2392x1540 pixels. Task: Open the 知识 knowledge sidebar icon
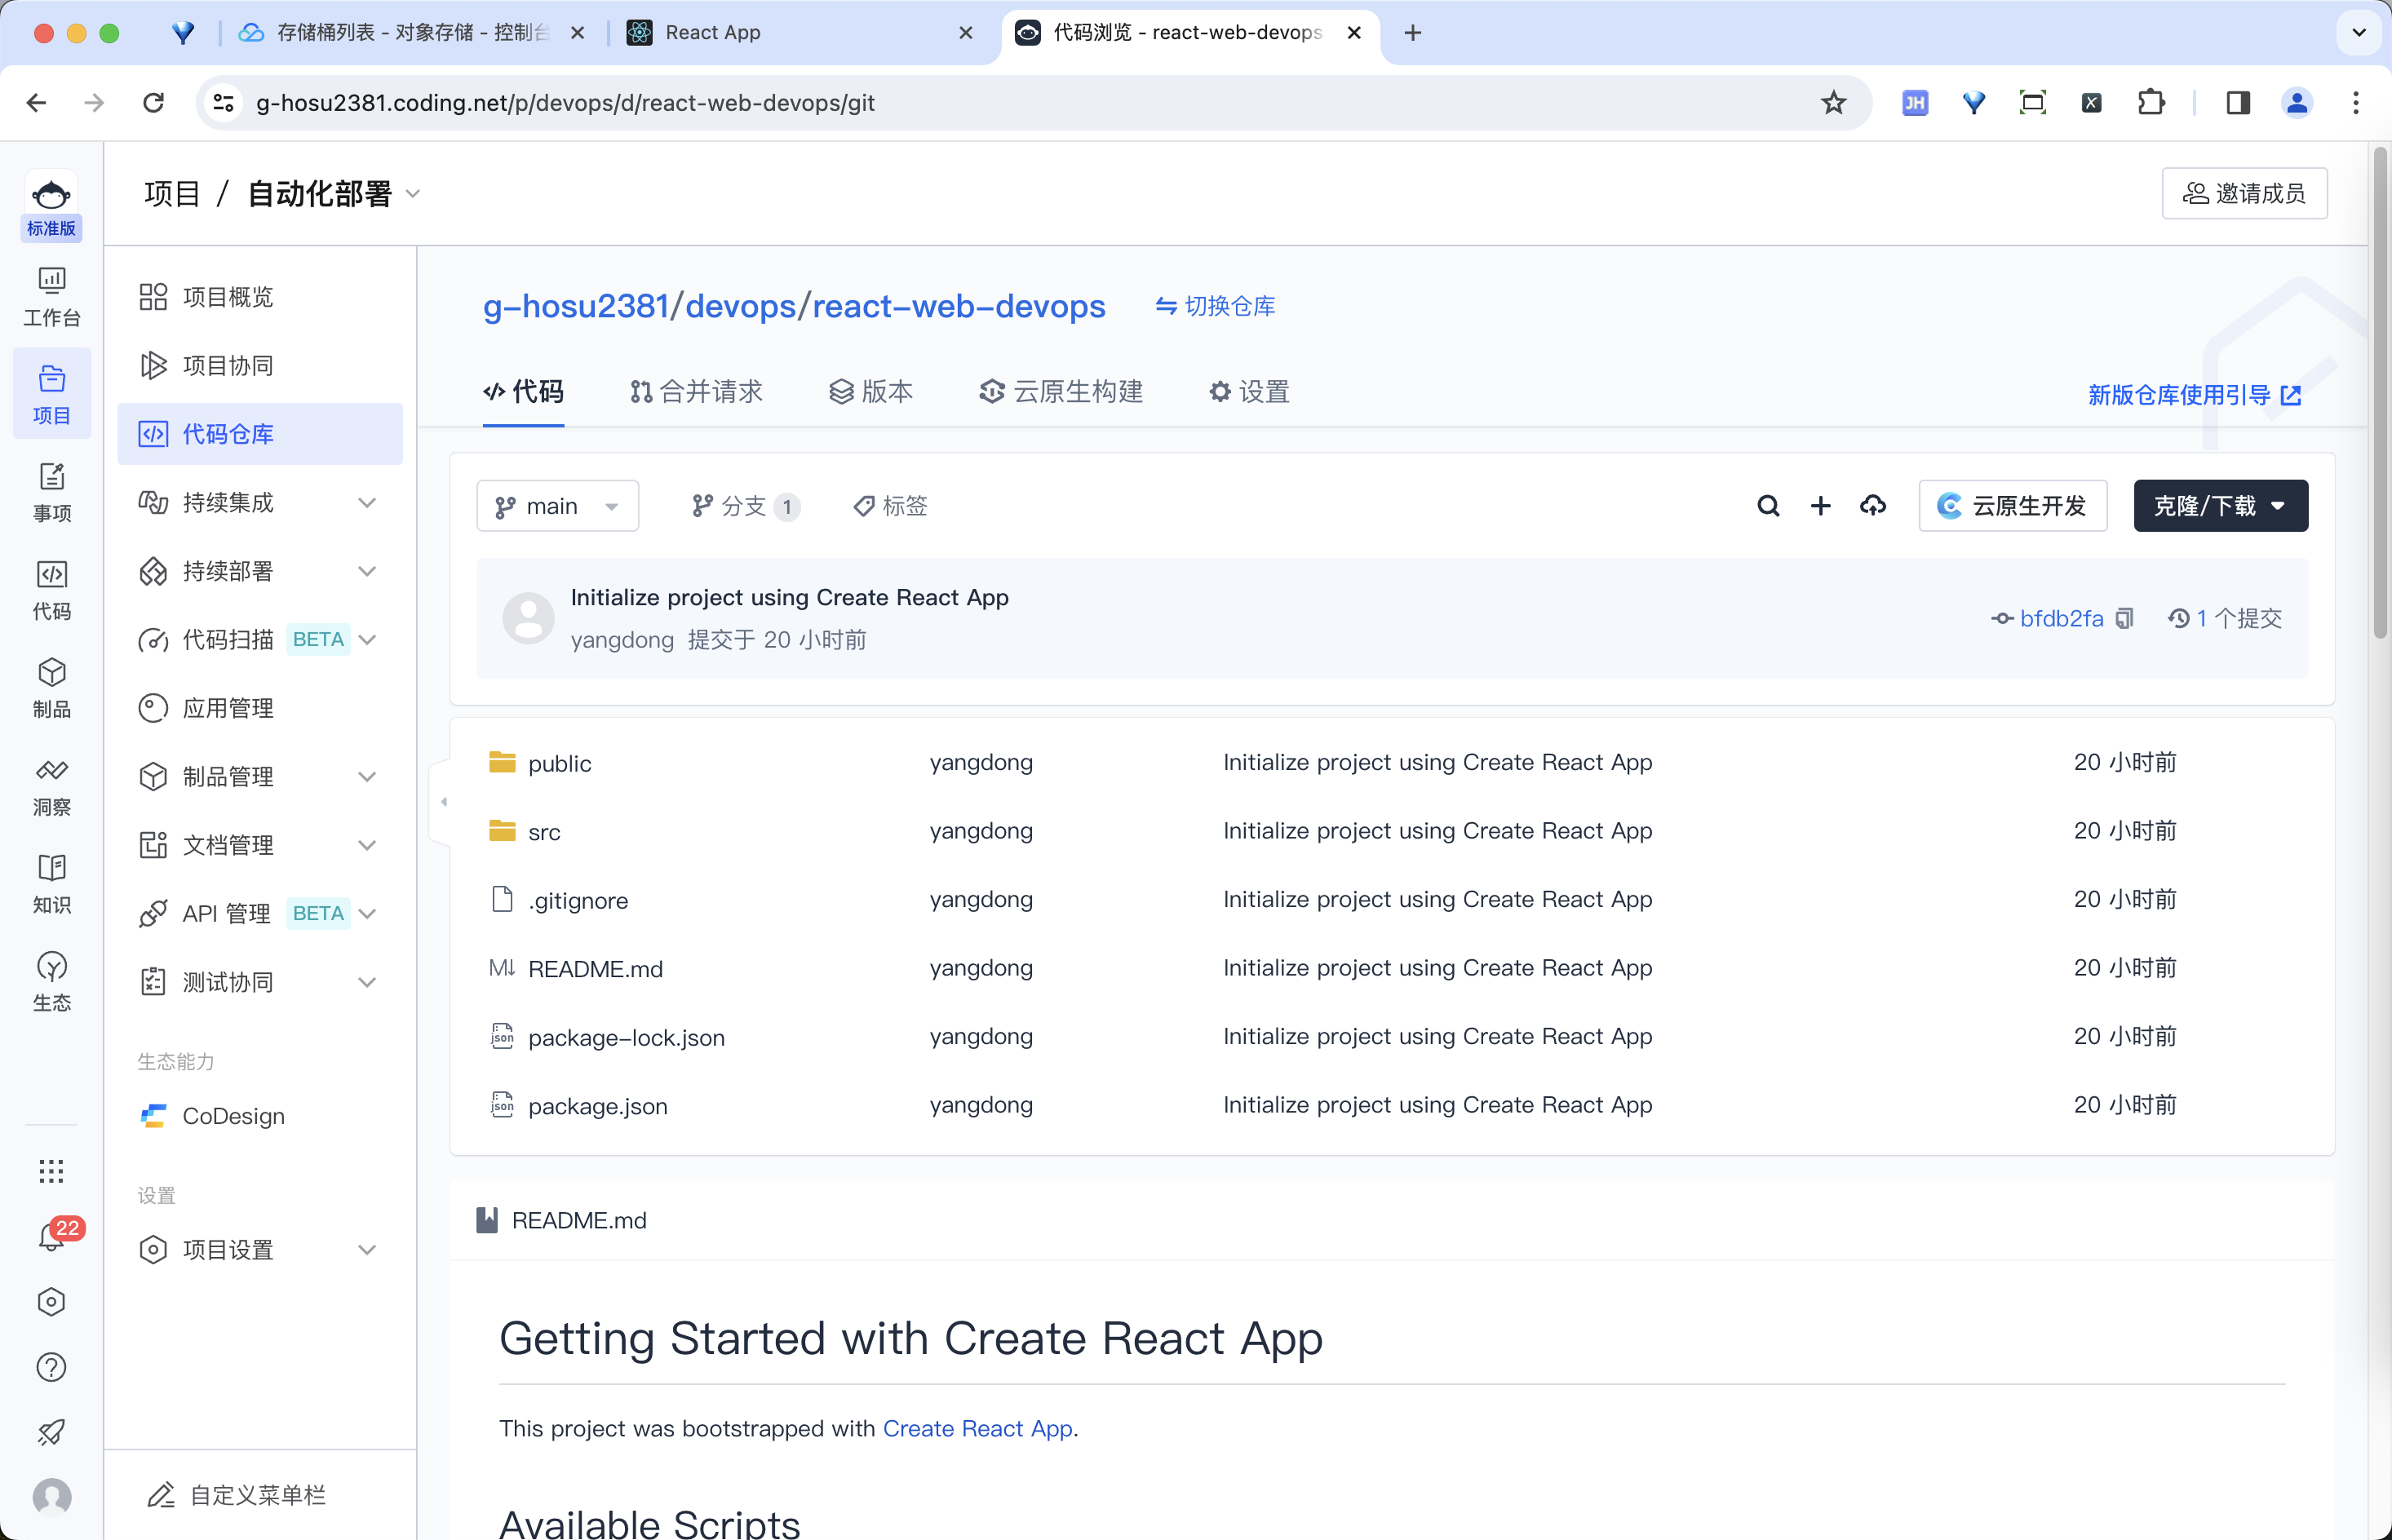[52, 885]
